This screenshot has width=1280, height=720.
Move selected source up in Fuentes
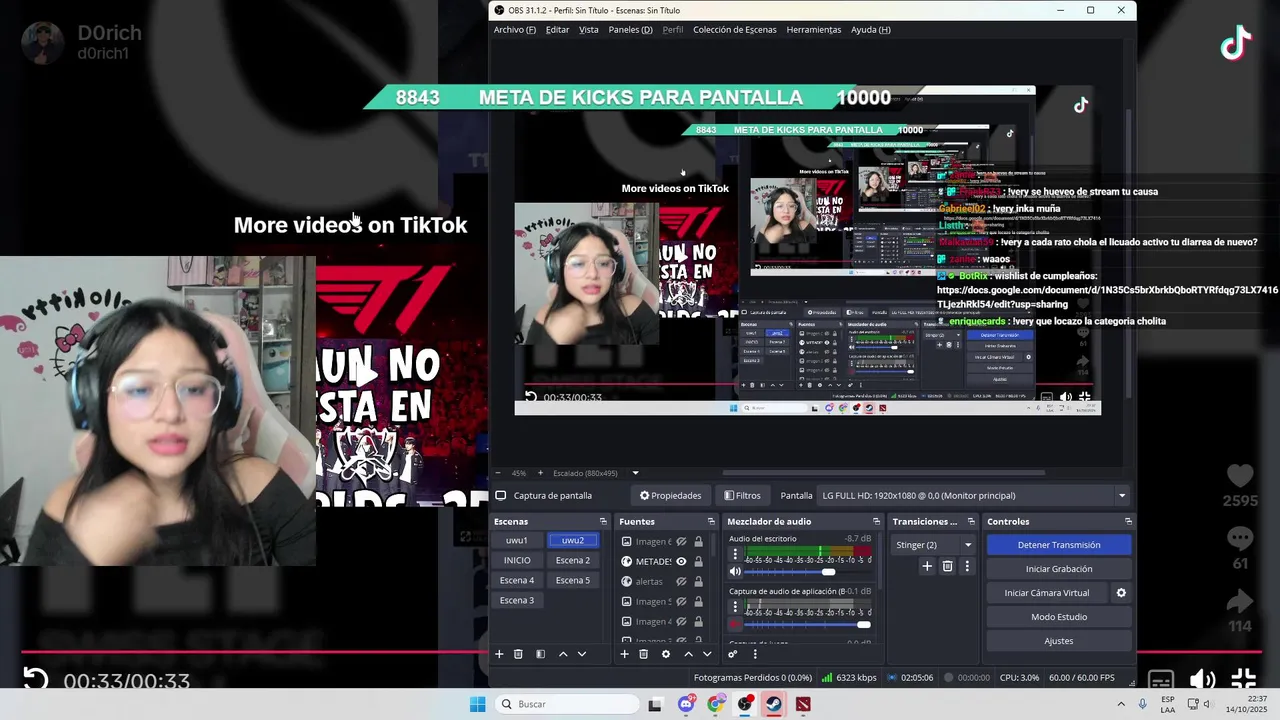tap(688, 654)
